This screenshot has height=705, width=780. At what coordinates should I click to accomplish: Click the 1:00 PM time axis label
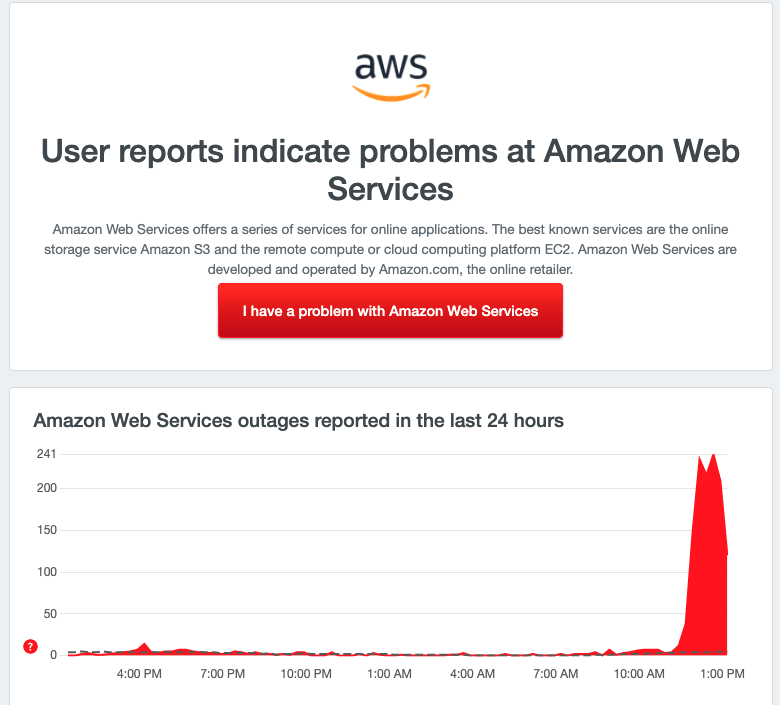tap(722, 674)
